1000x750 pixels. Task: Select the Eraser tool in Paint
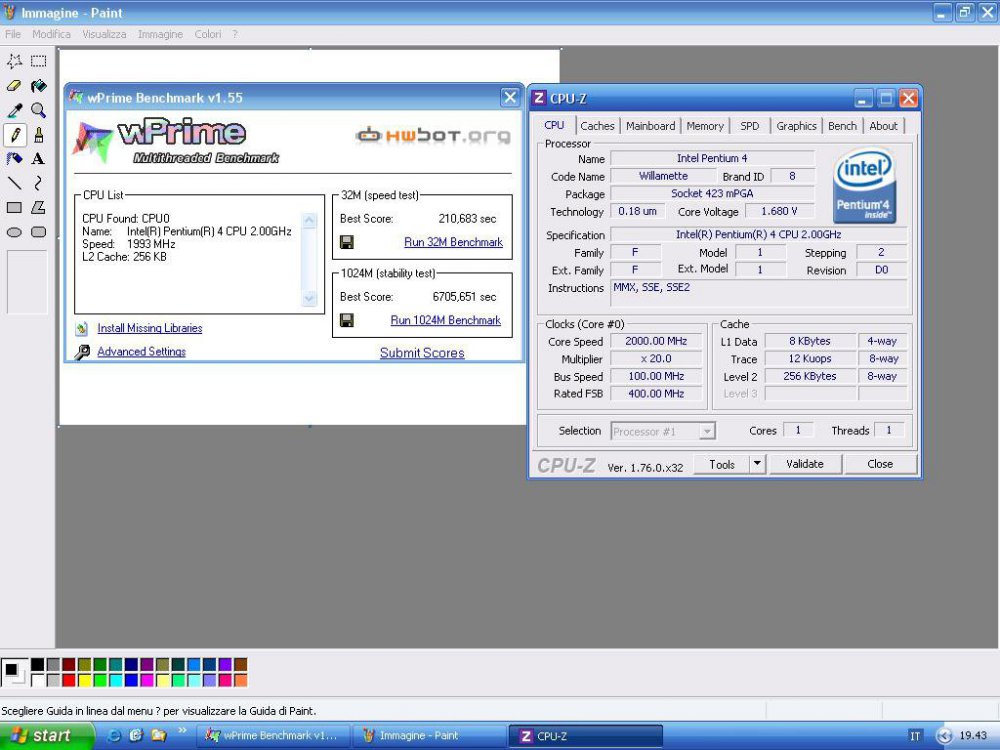tap(14, 86)
